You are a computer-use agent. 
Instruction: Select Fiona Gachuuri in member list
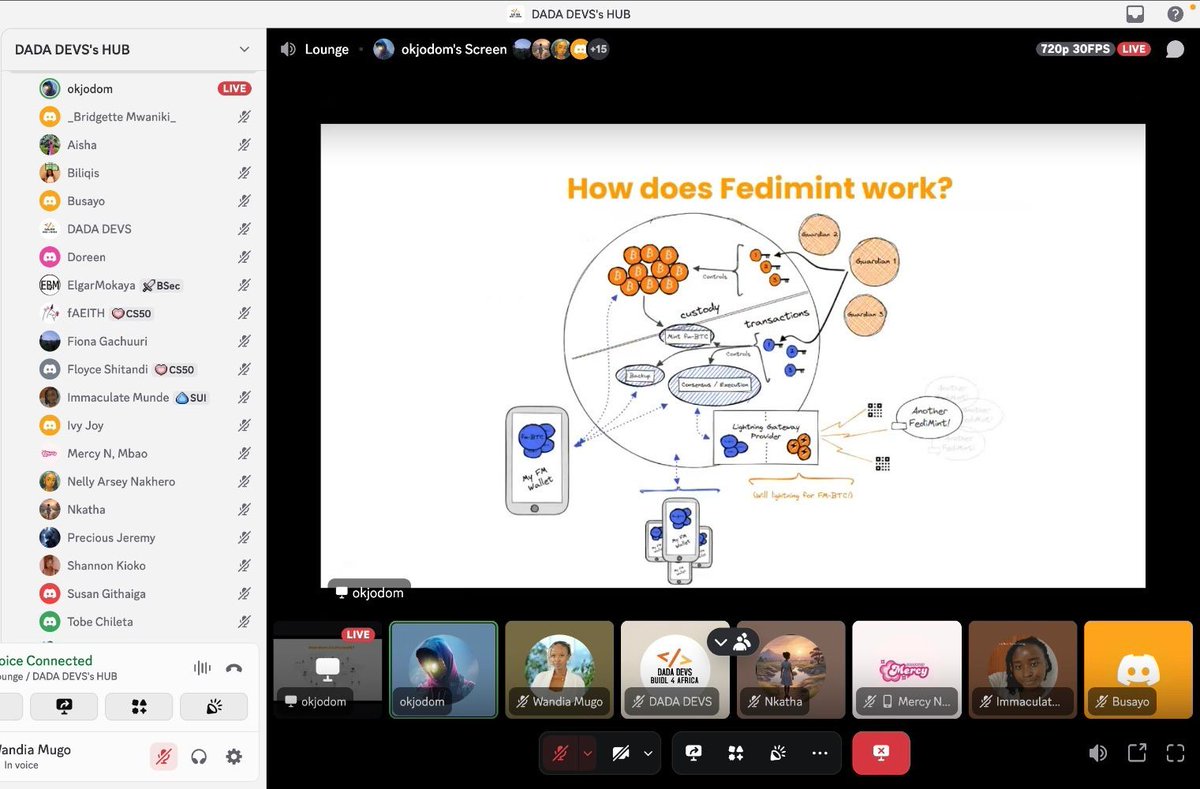(145, 341)
